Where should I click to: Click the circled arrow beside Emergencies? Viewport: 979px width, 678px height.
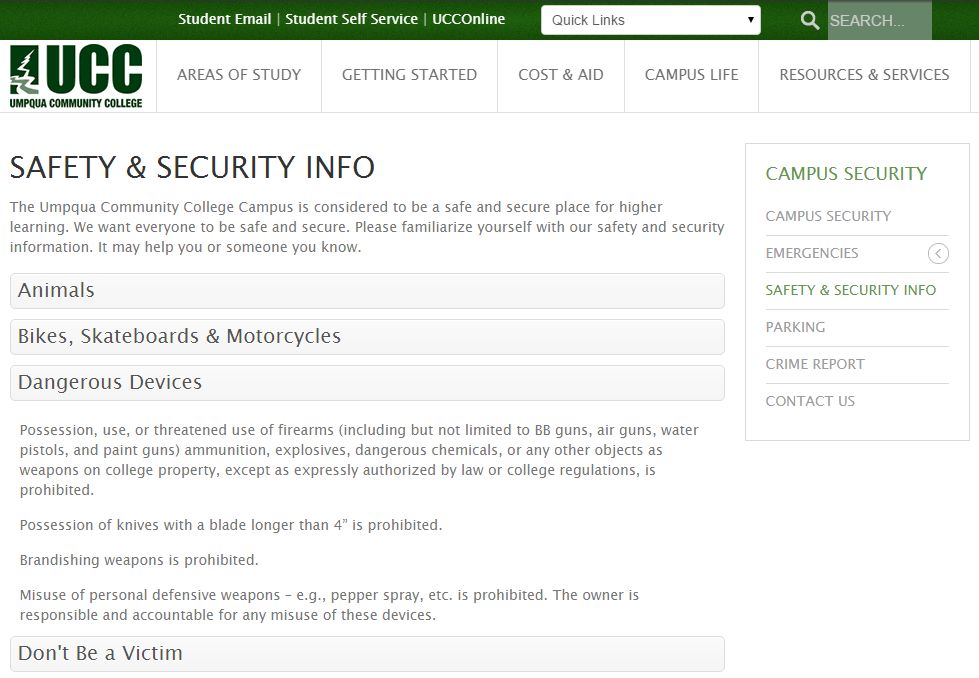937,253
